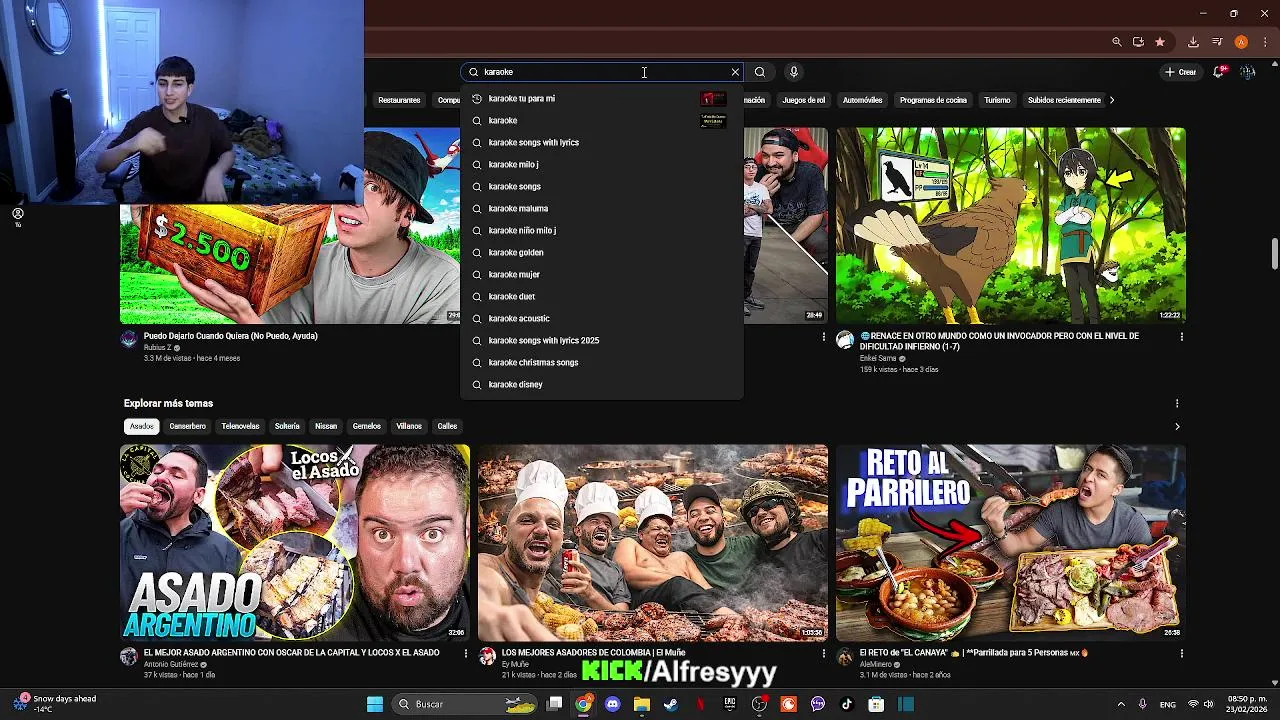The image size is (1280, 720).
Task: Open TikTok from the taskbar
Action: tap(847, 704)
